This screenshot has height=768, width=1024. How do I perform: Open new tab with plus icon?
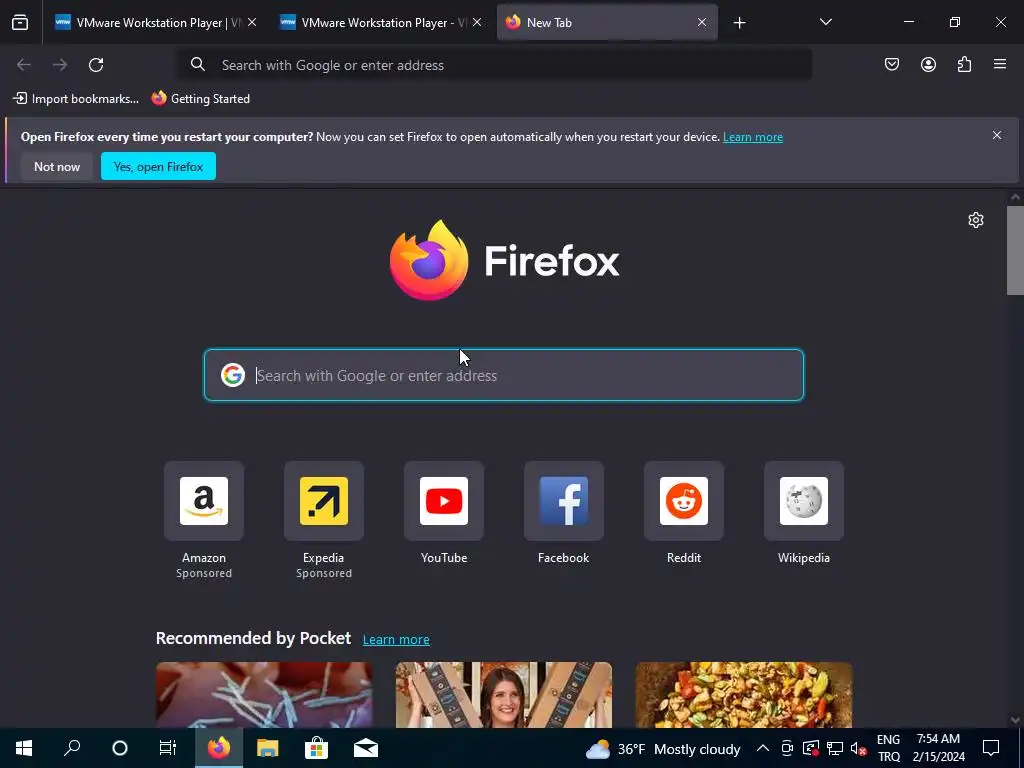[739, 23]
